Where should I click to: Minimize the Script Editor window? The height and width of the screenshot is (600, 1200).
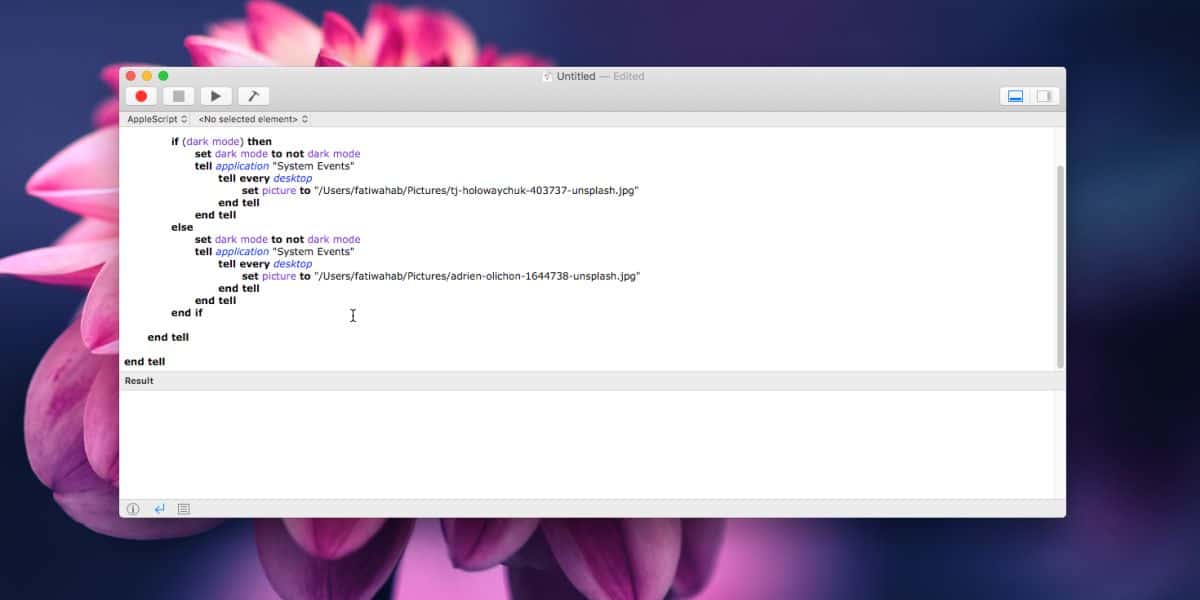coord(146,76)
